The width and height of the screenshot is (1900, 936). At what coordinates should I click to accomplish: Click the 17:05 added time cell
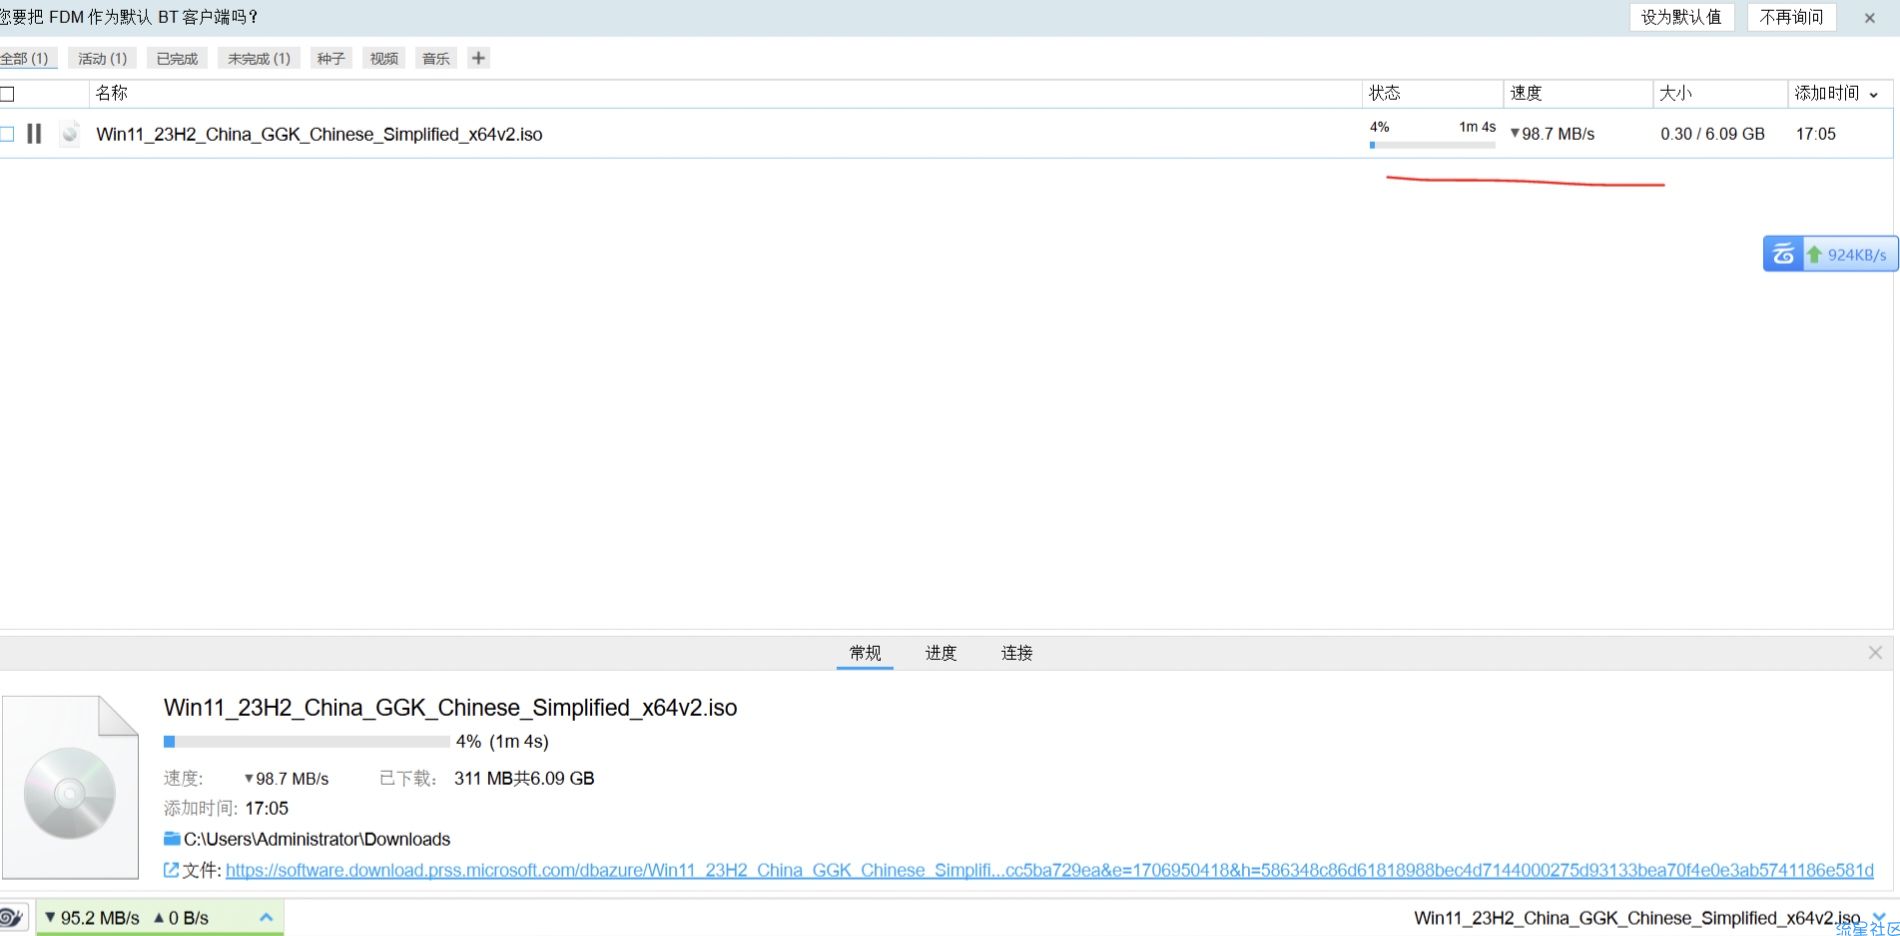(x=1816, y=134)
